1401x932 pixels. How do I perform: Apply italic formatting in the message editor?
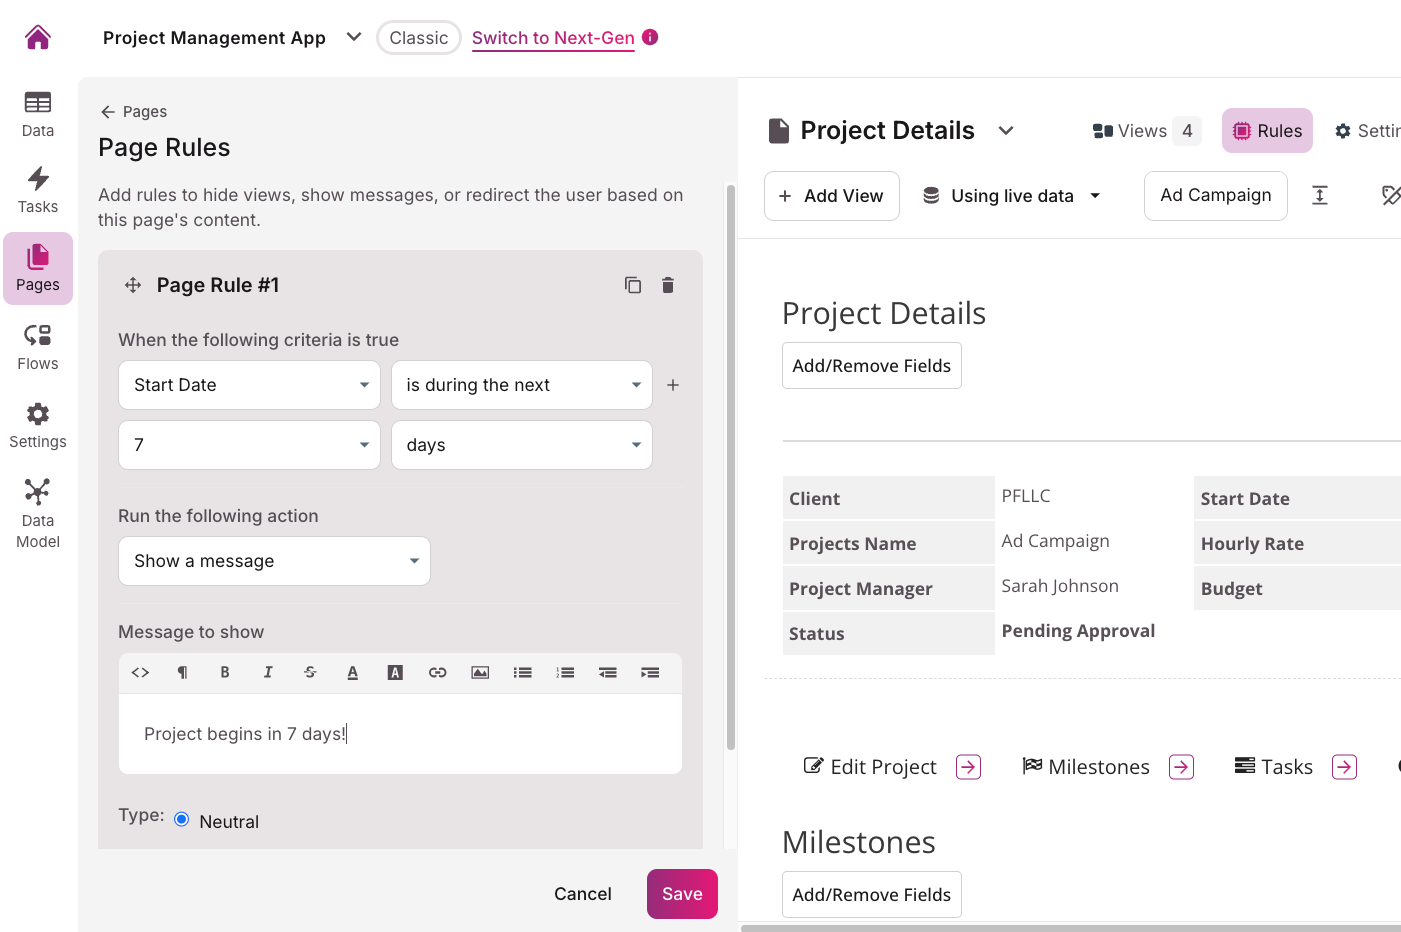tap(268, 672)
